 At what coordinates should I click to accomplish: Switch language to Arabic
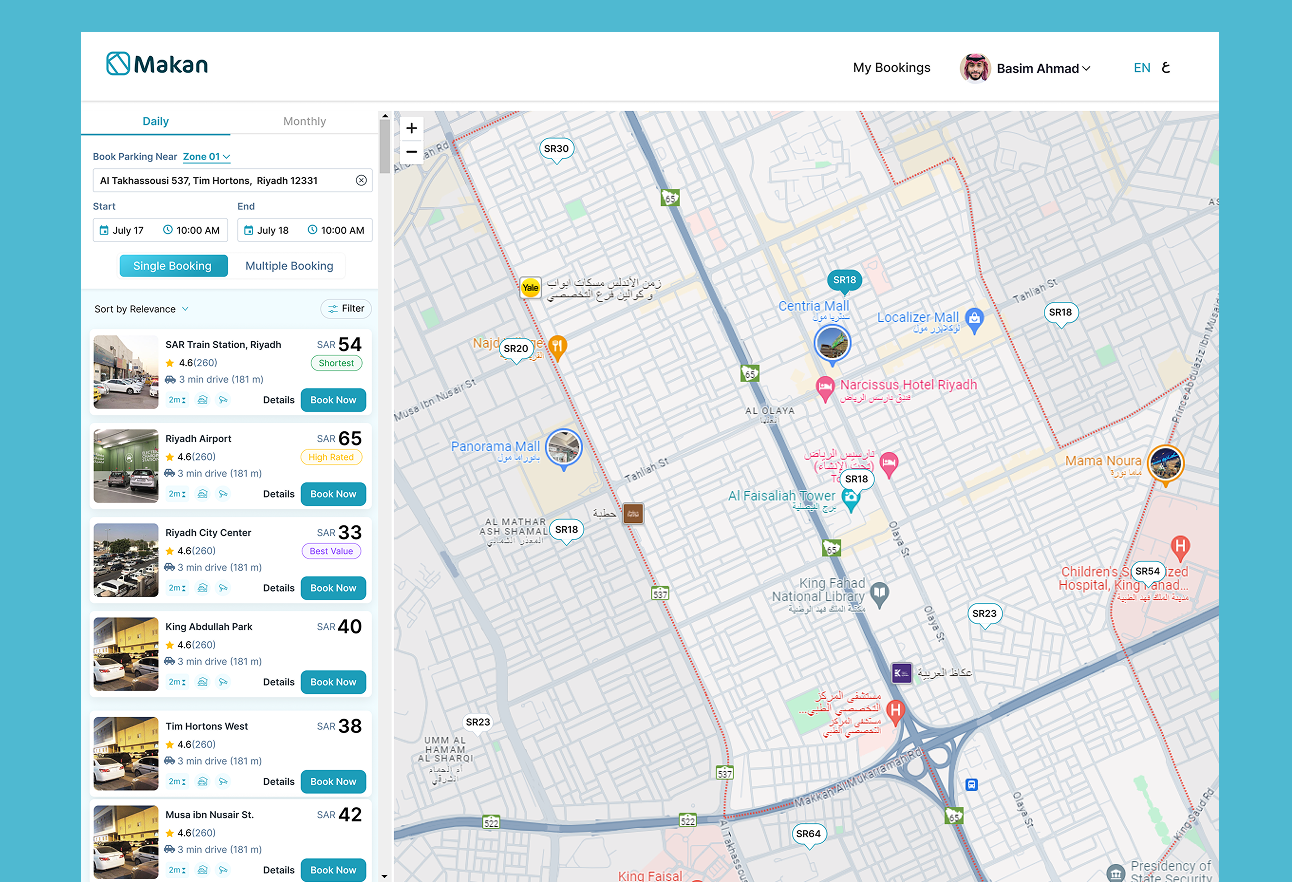[x=1165, y=68]
